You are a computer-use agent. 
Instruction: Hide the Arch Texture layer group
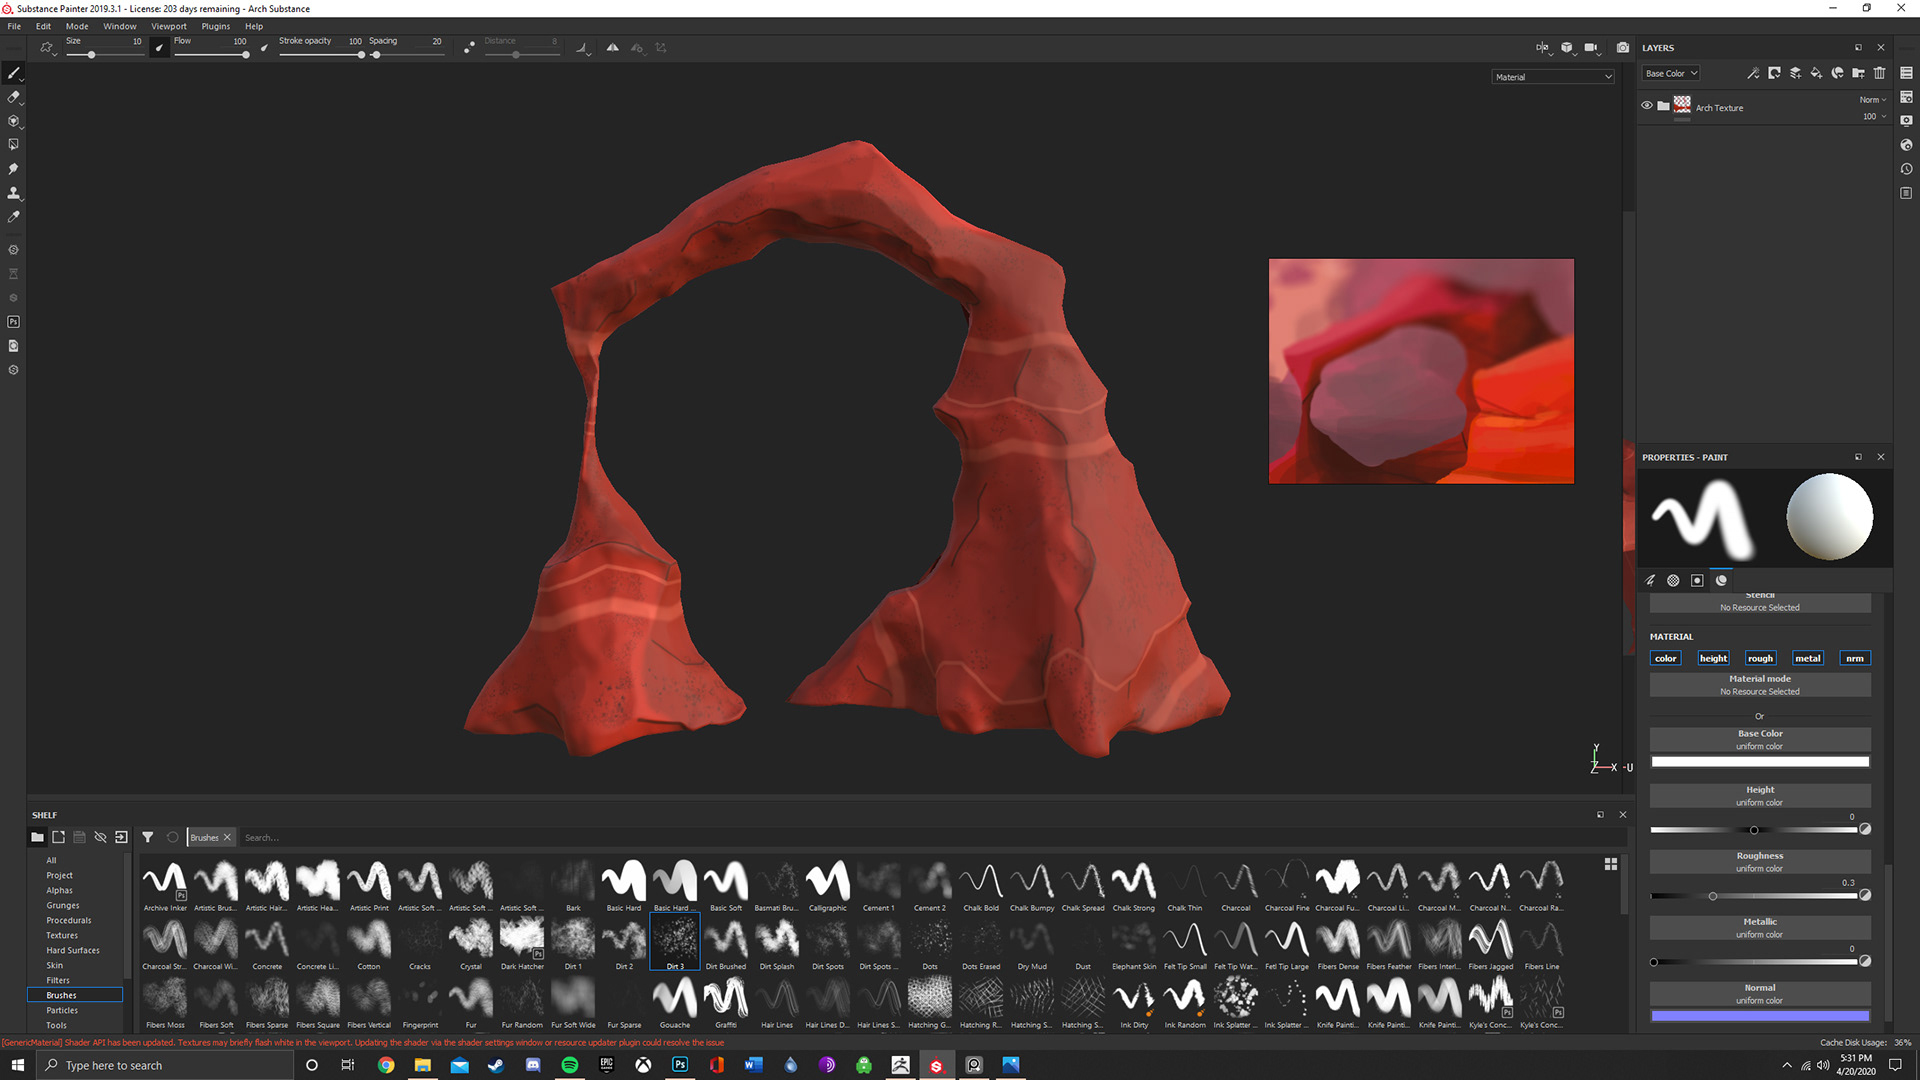point(1646,105)
